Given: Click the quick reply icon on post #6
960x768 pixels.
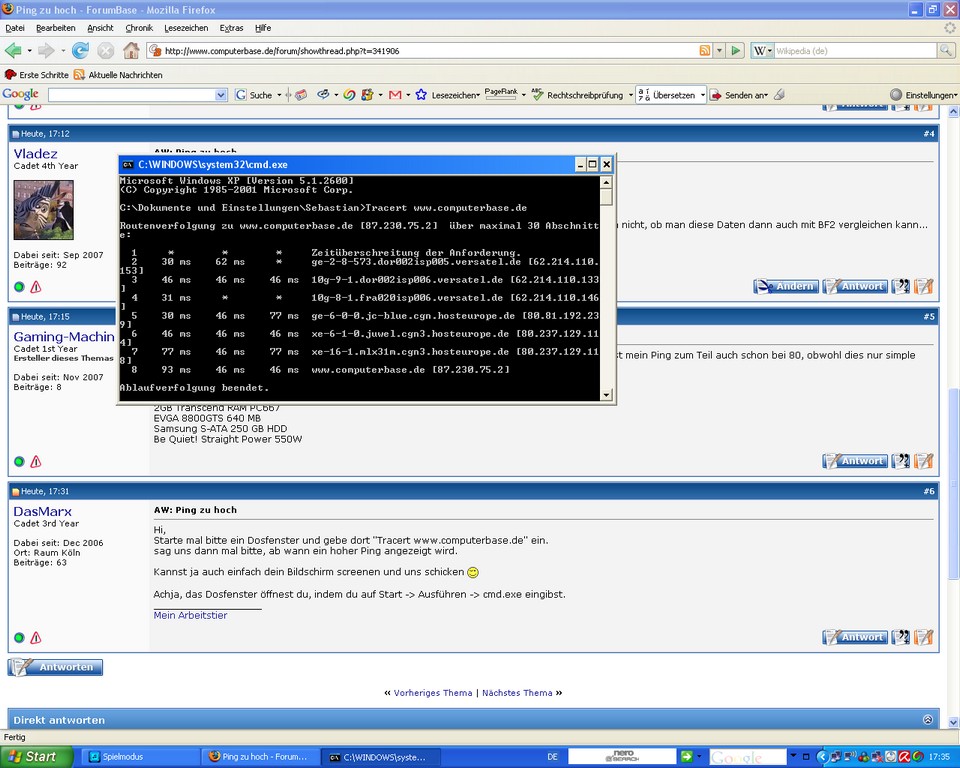Looking at the screenshot, I should click(x=923, y=637).
